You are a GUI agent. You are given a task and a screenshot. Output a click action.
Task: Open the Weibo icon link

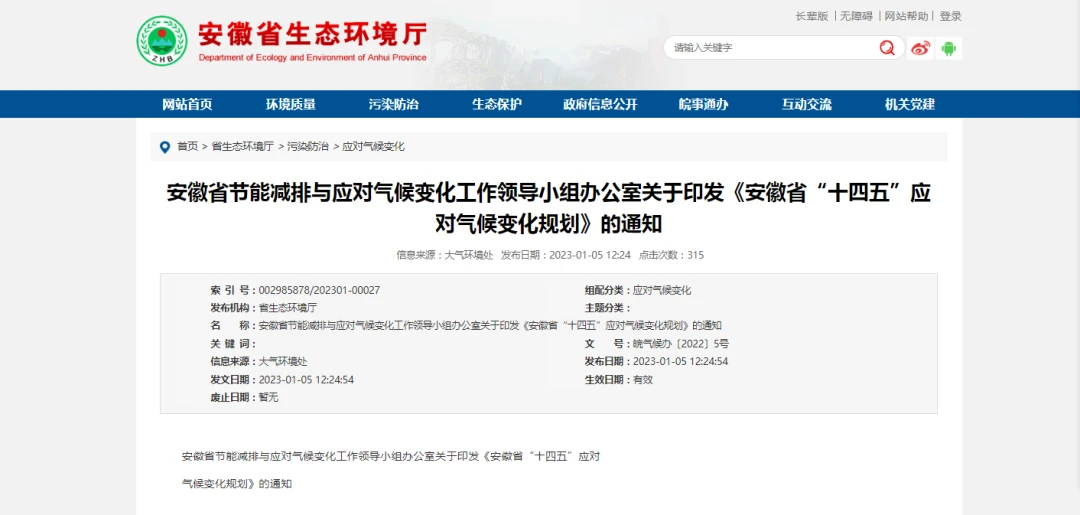pos(920,48)
